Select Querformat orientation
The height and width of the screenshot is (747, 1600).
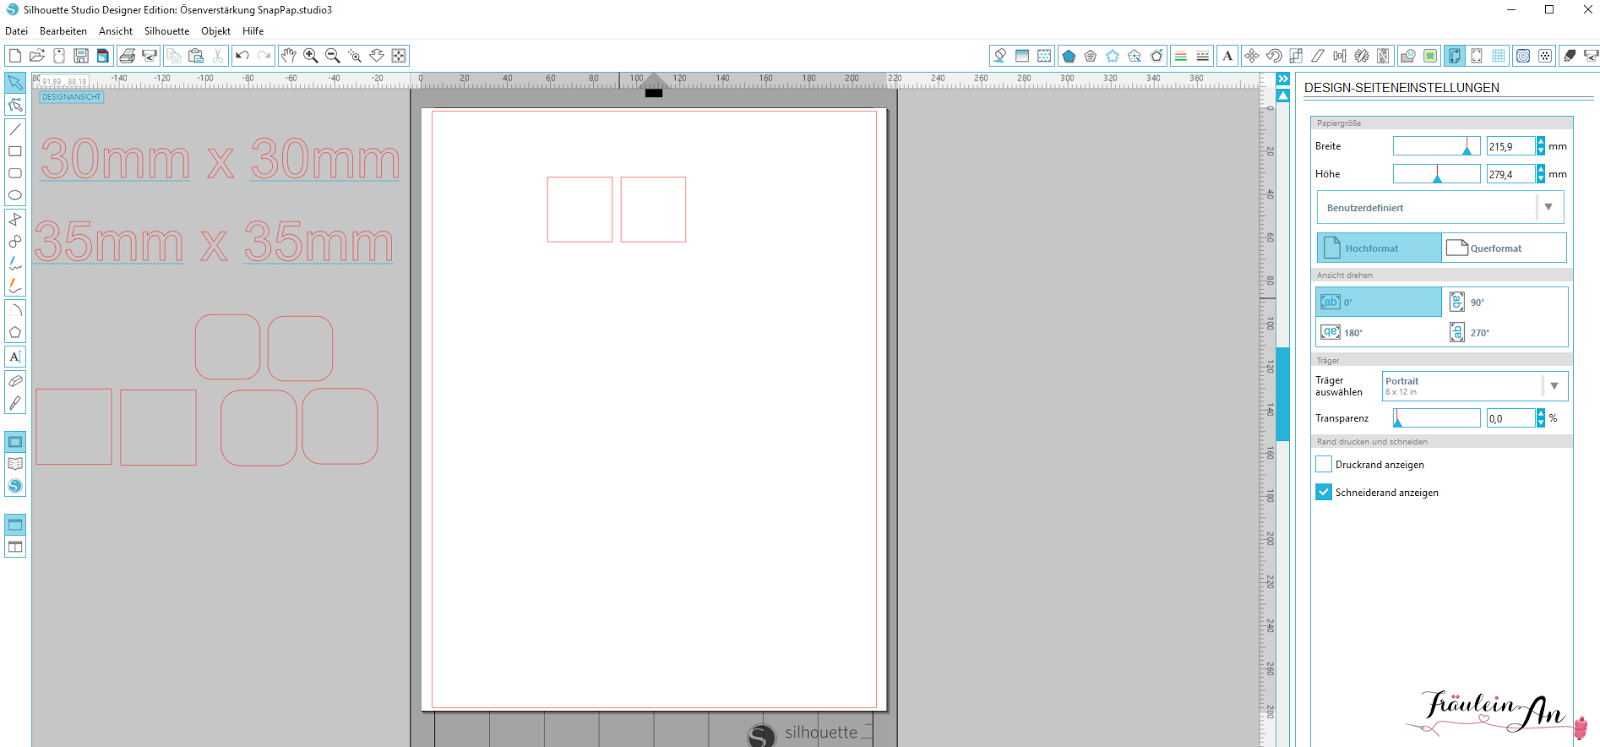click(x=1504, y=248)
